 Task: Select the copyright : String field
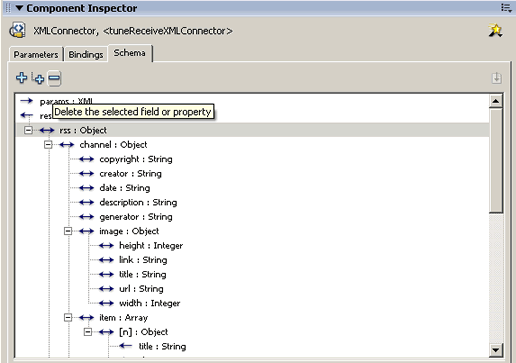point(136,159)
